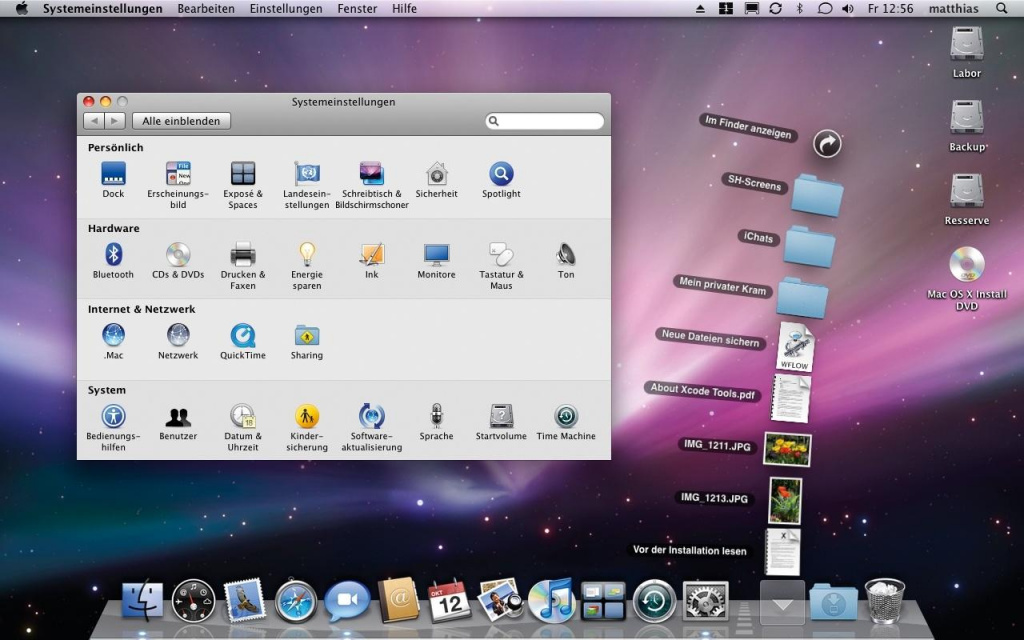Open the Apple menu

point(21,9)
